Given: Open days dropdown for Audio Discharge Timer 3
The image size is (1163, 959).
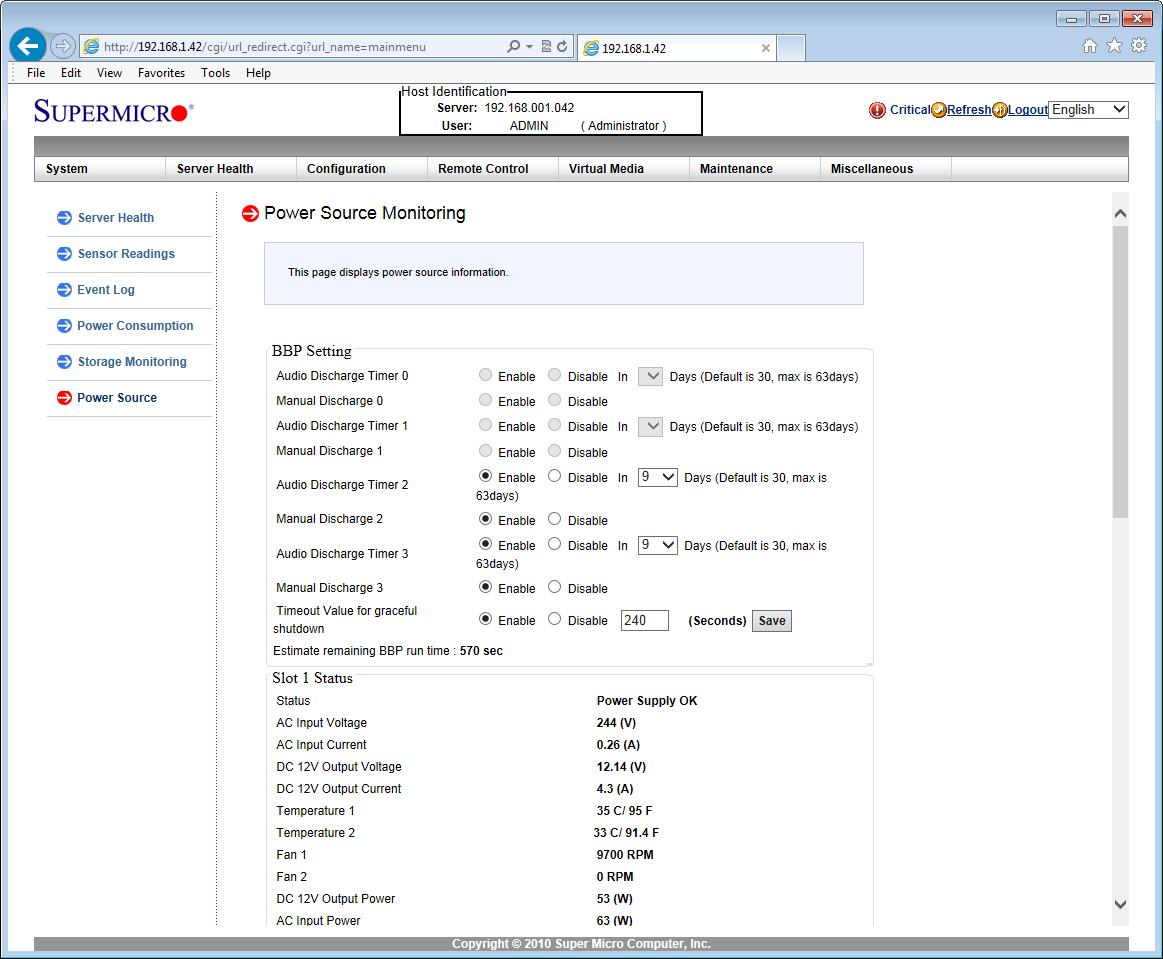Looking at the screenshot, I should pos(658,545).
